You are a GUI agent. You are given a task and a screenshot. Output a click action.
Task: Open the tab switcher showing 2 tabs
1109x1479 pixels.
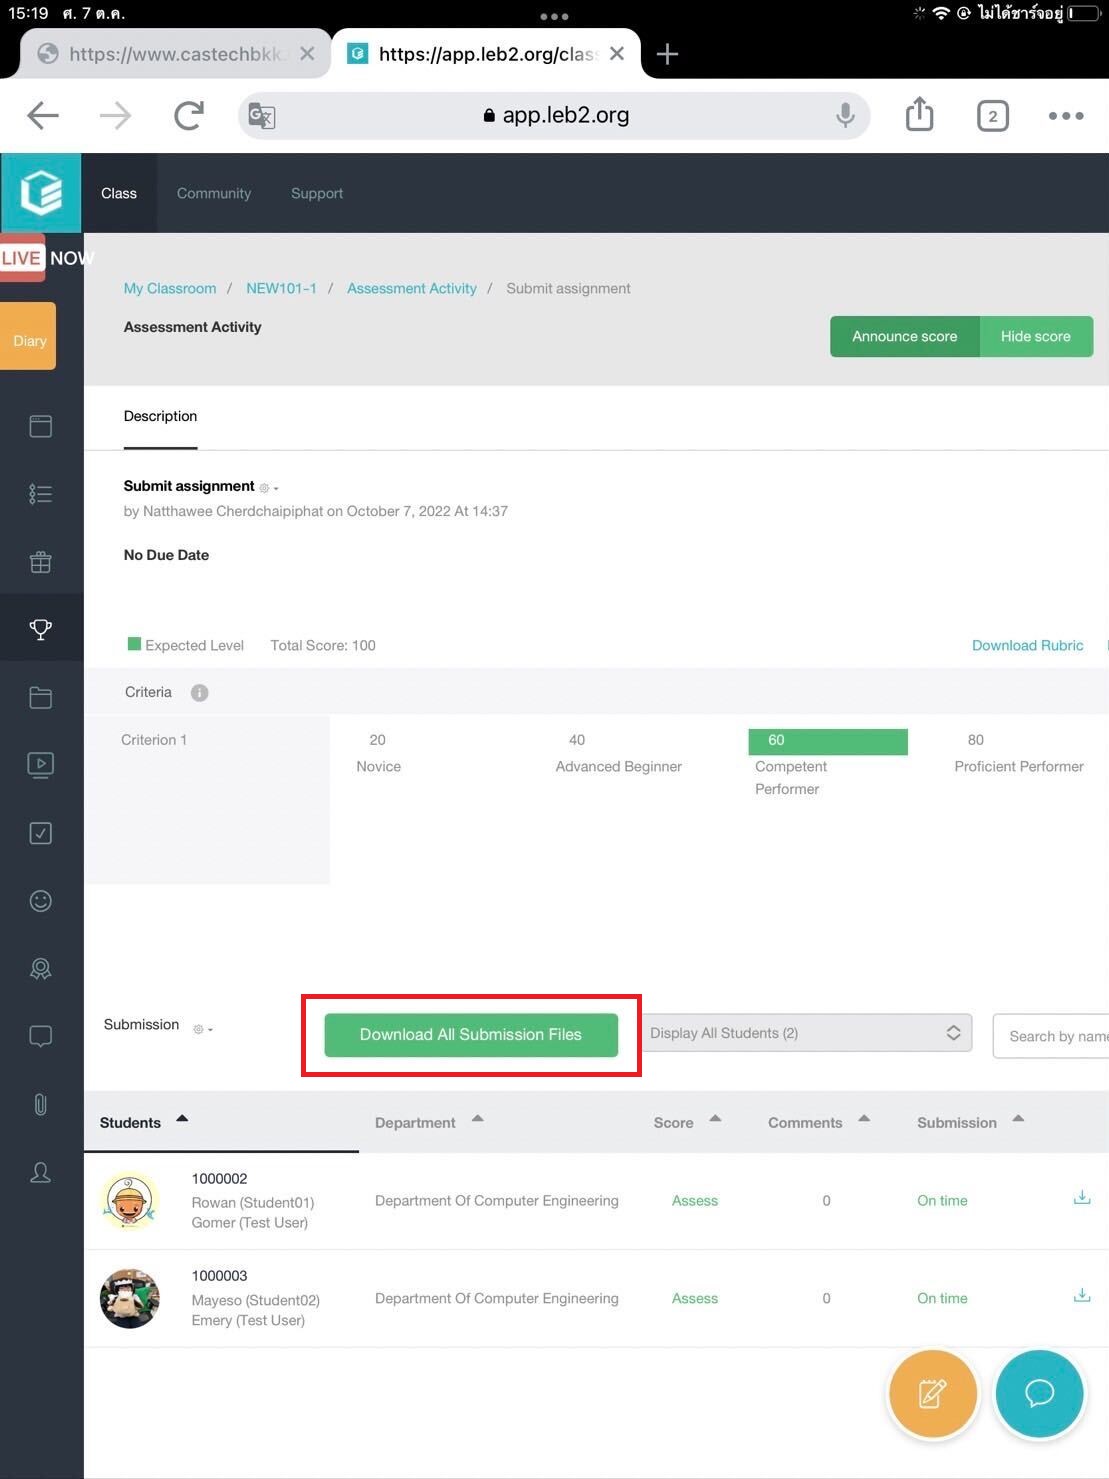pos(992,116)
